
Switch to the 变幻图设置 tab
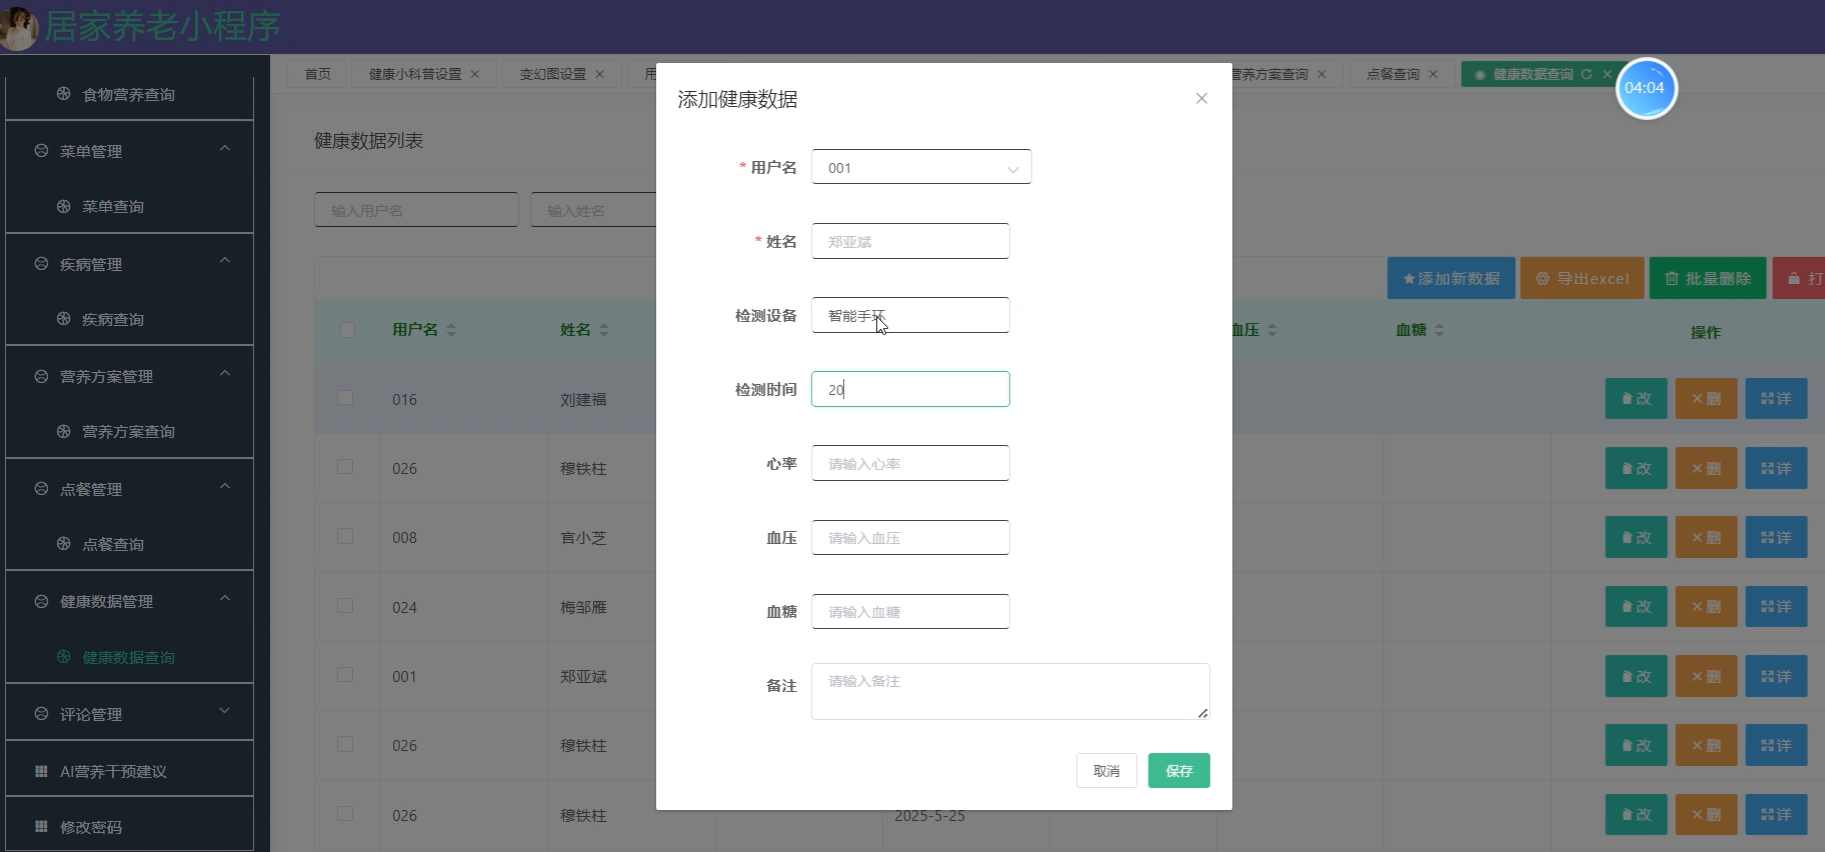point(552,74)
